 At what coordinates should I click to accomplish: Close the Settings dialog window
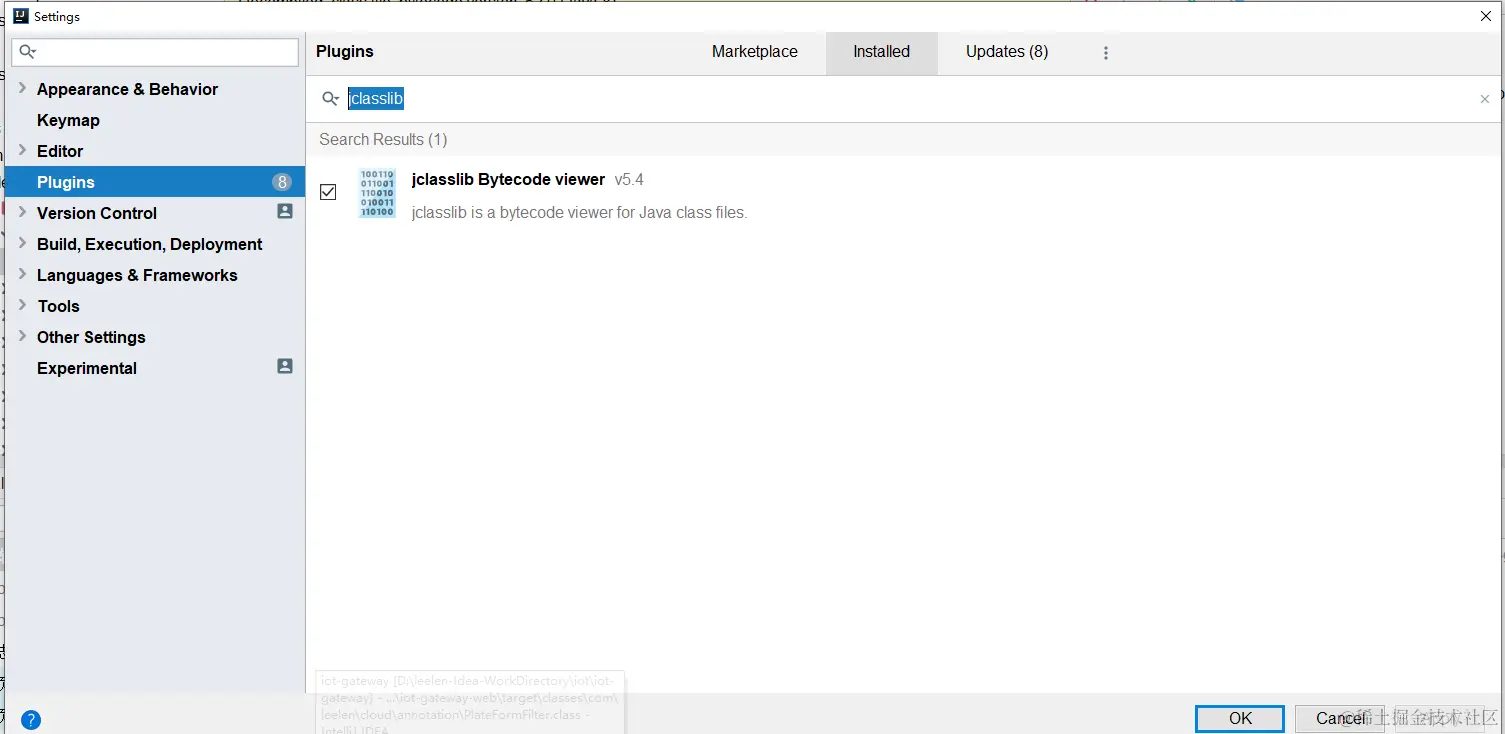coord(1486,16)
